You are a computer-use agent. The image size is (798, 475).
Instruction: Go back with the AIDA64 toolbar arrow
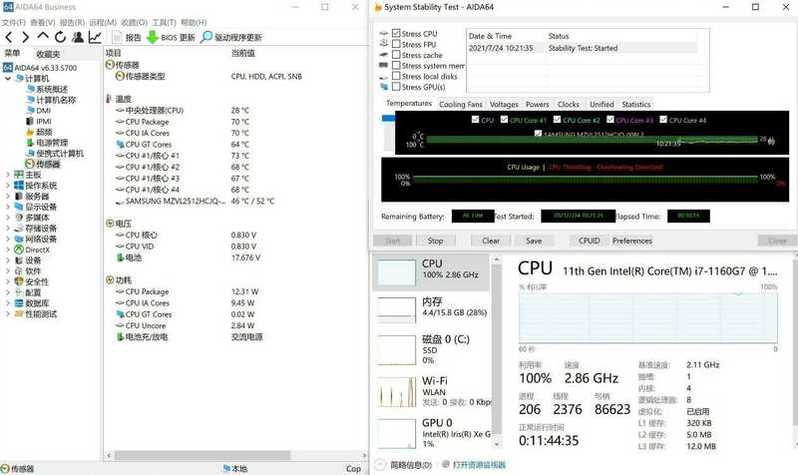click(9, 37)
